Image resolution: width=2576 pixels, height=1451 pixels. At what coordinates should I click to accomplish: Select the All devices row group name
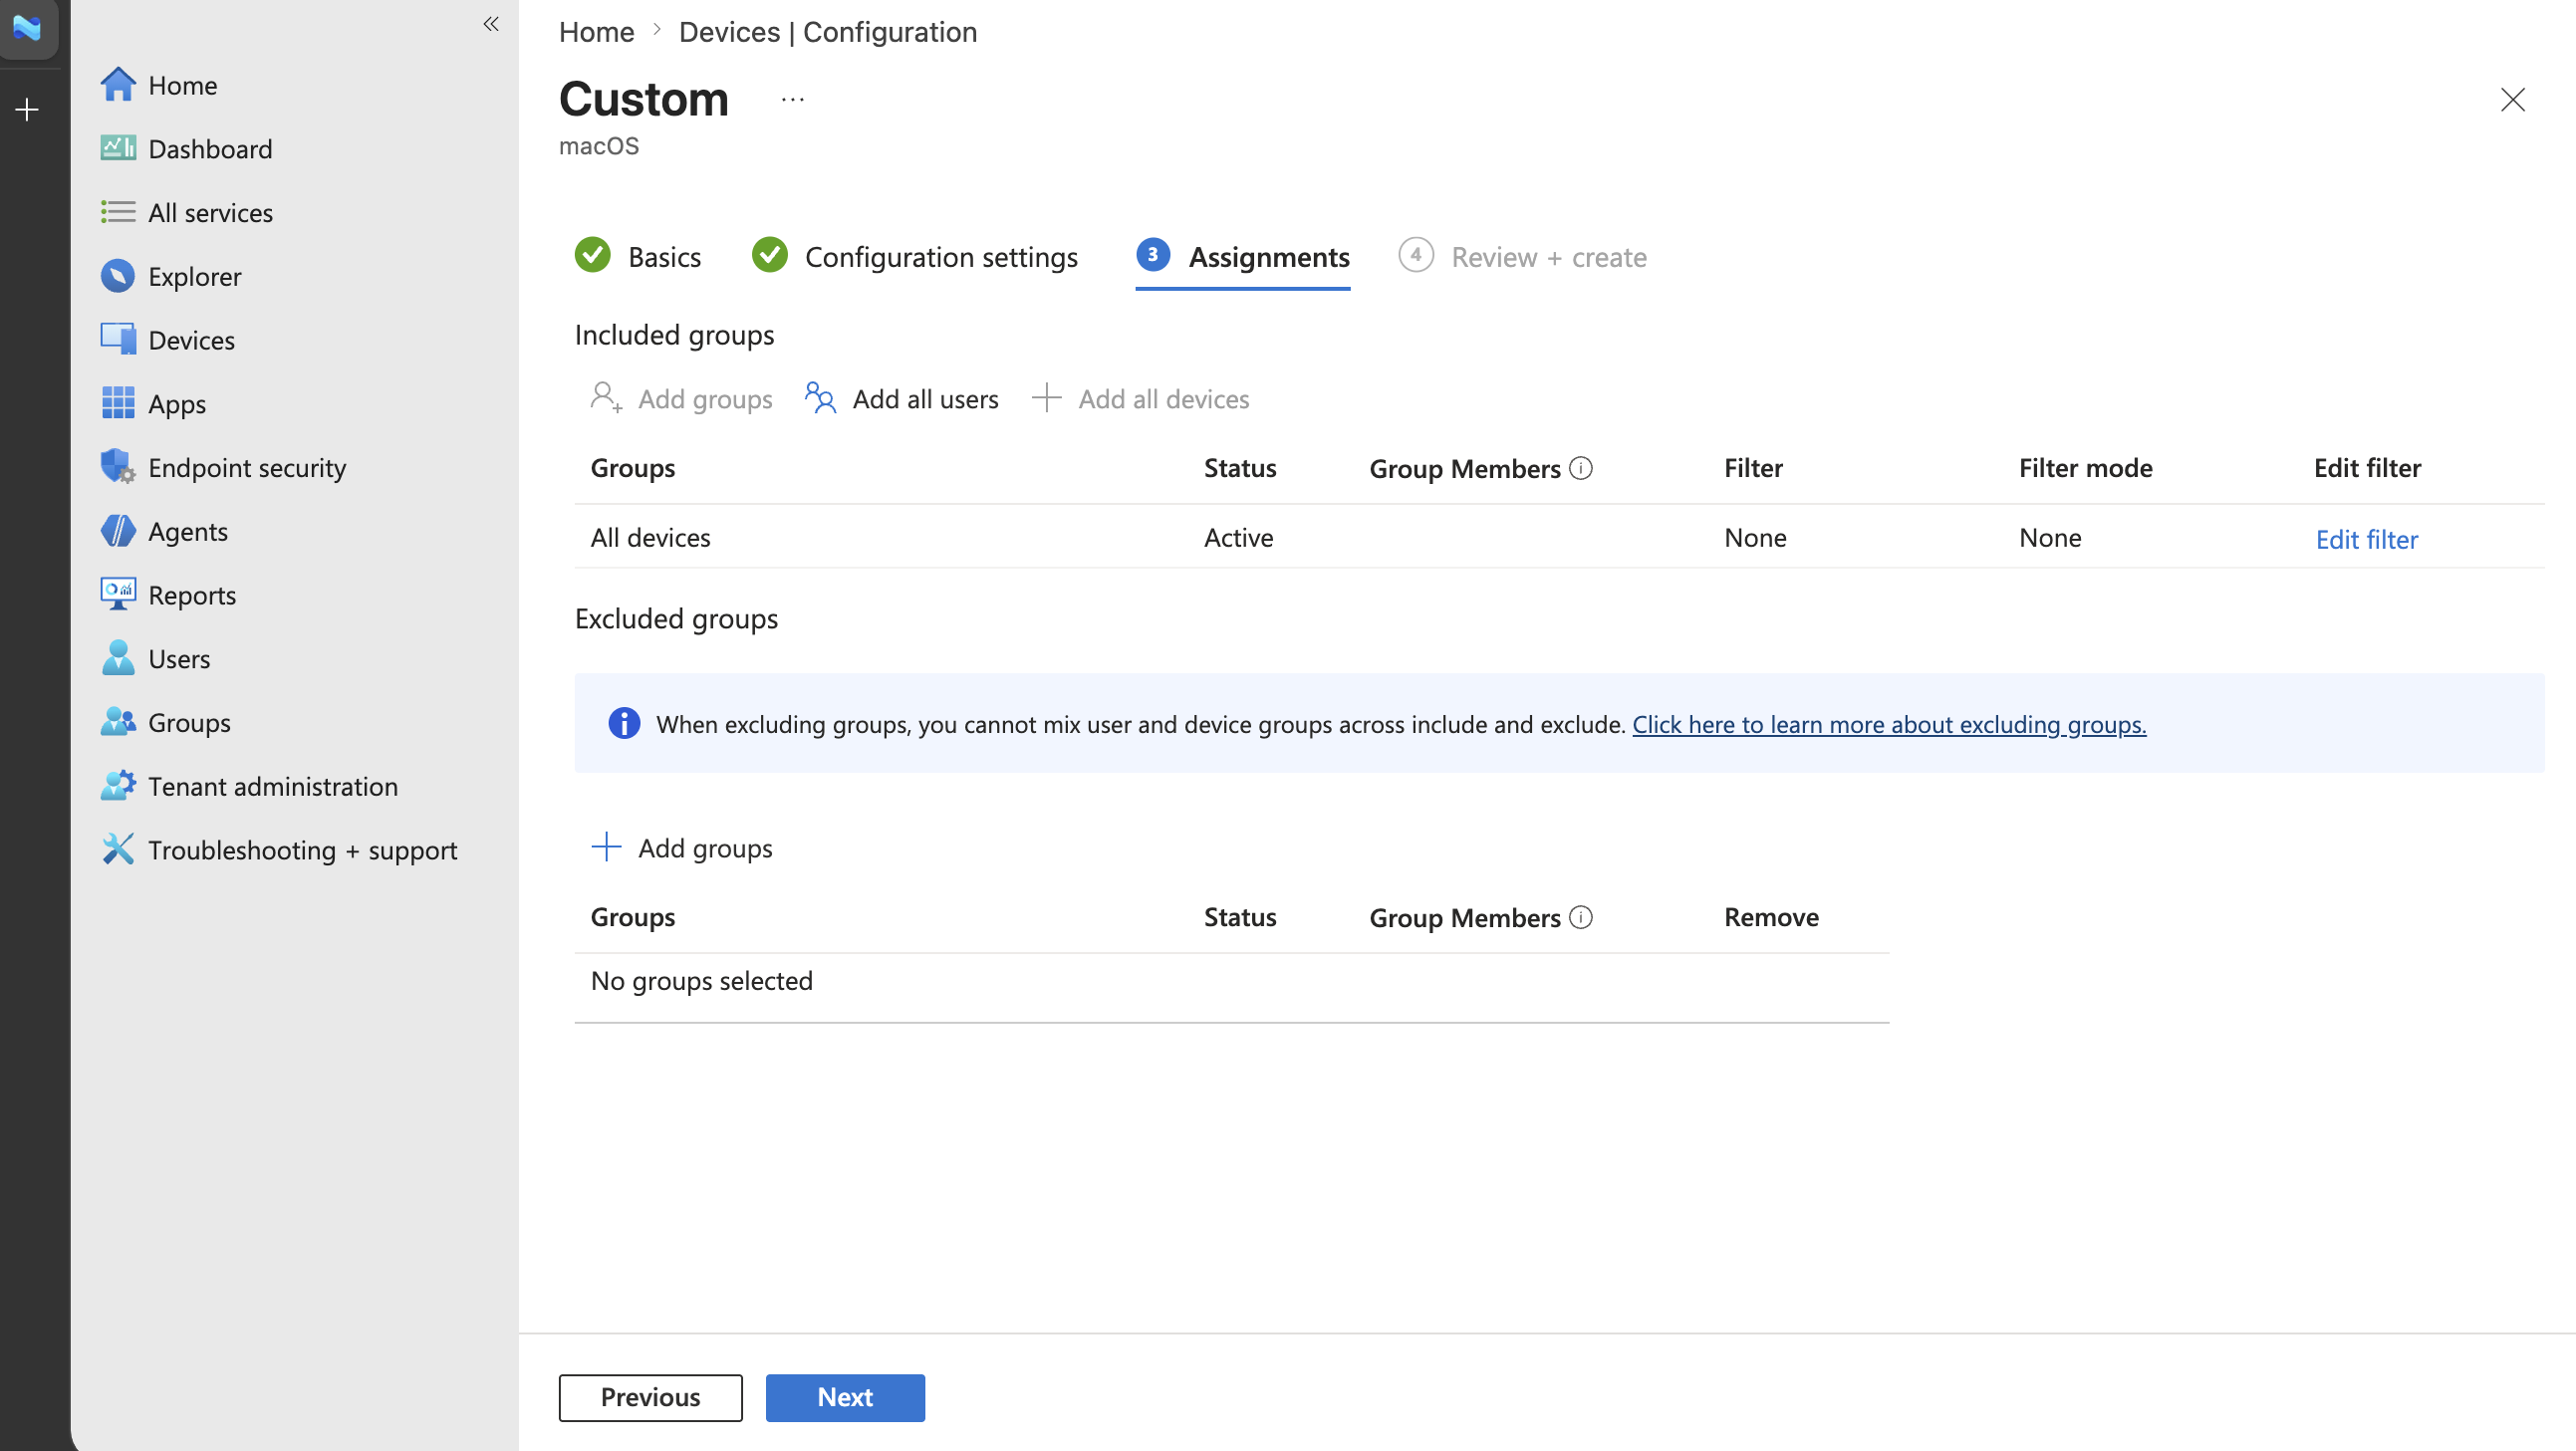pos(650,537)
